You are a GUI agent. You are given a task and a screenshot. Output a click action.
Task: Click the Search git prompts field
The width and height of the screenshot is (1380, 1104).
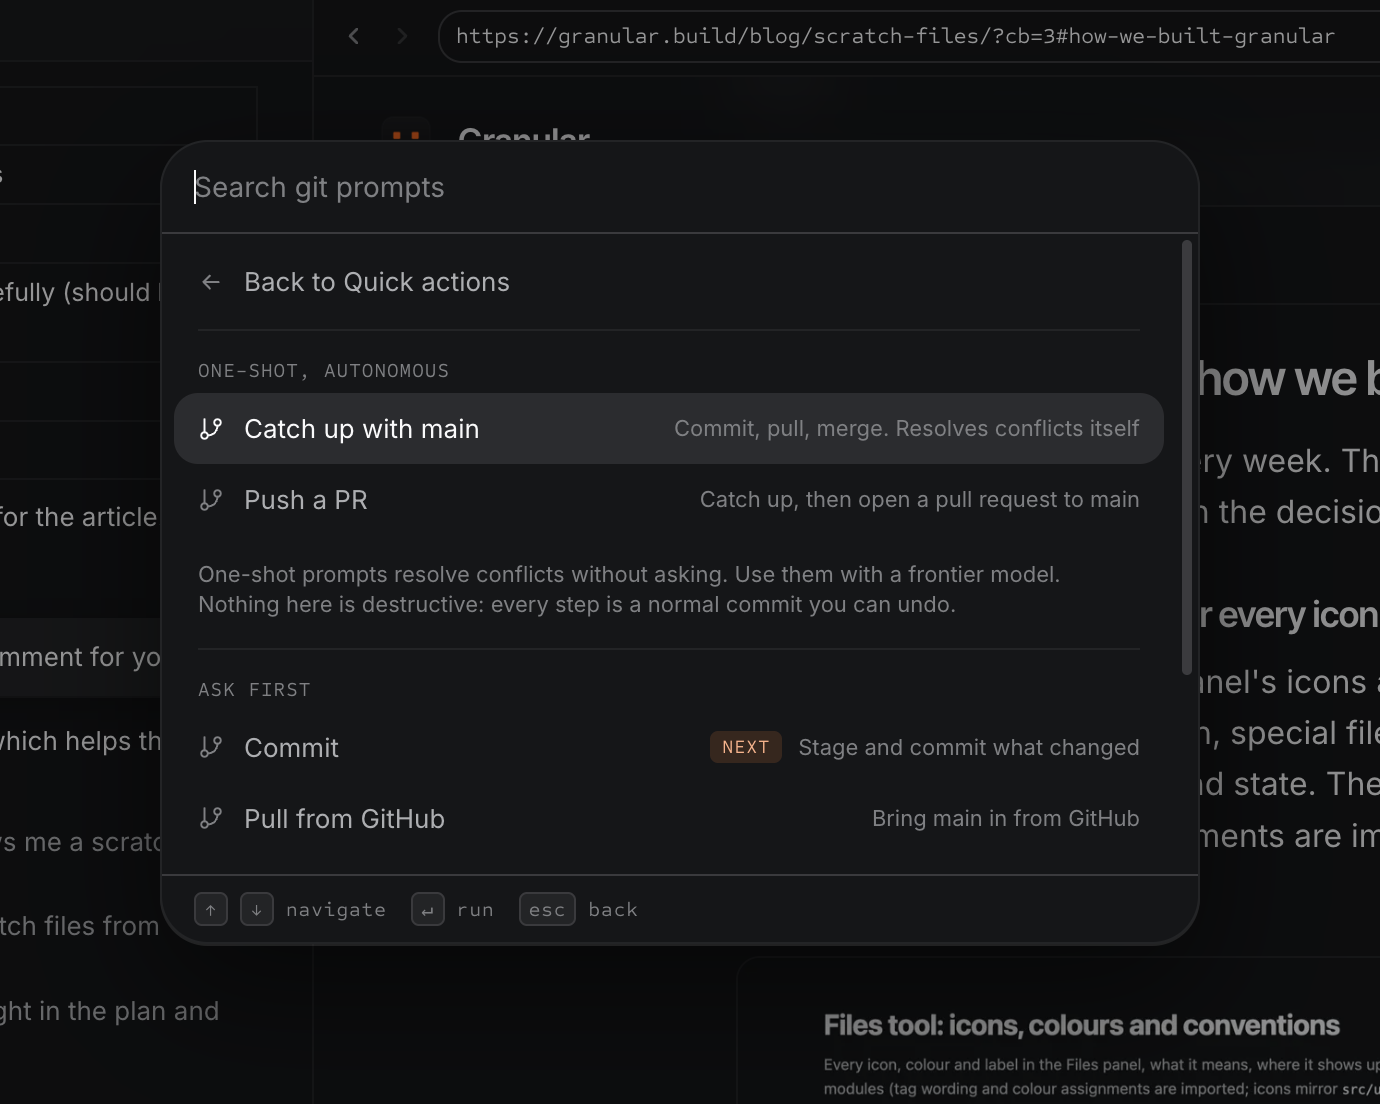(680, 188)
